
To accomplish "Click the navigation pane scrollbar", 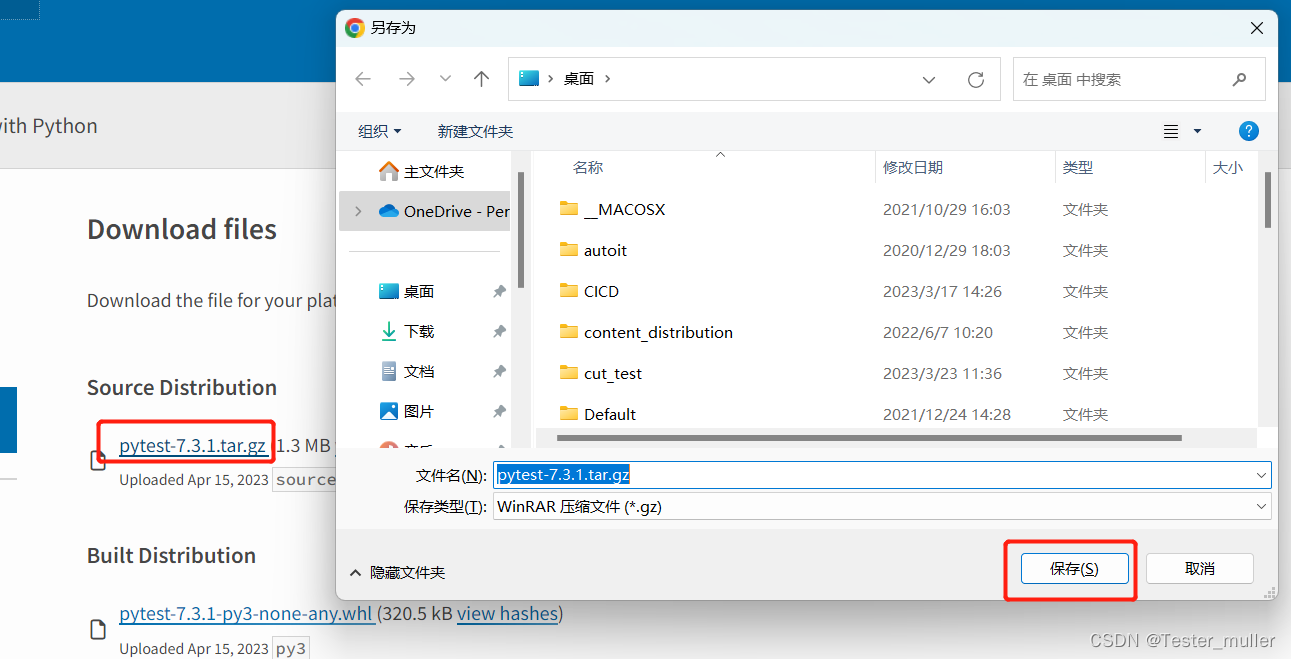I will [x=520, y=230].
